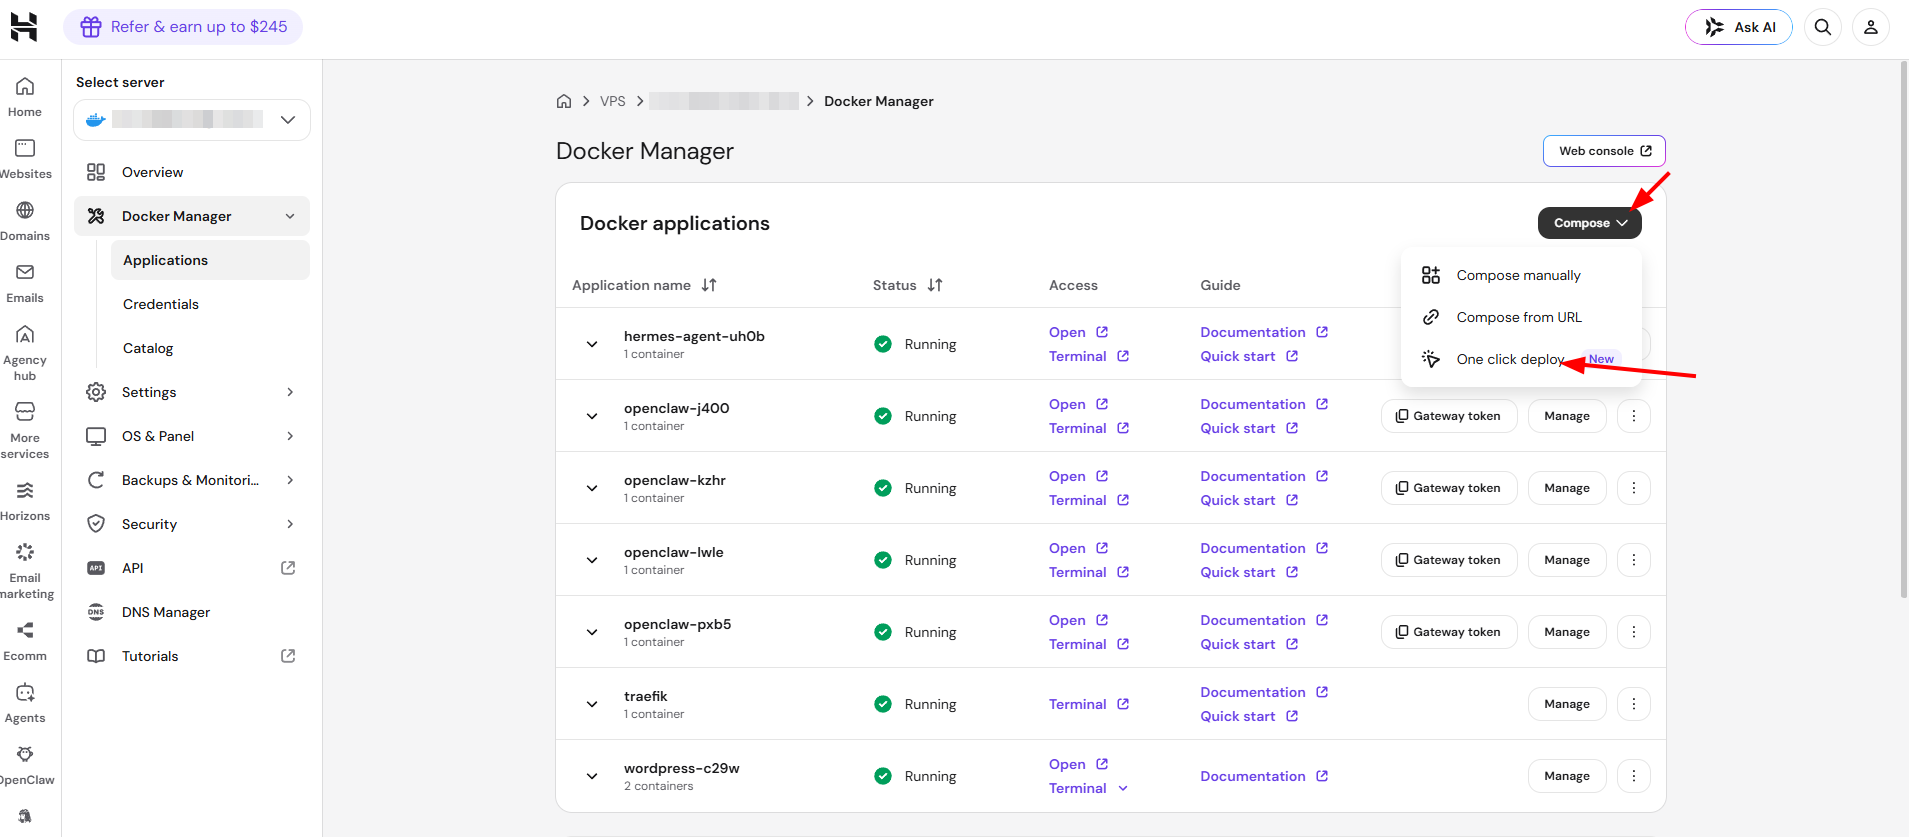Open More services icon
Viewport: 1909px width, 837px height.
[x=25, y=431]
